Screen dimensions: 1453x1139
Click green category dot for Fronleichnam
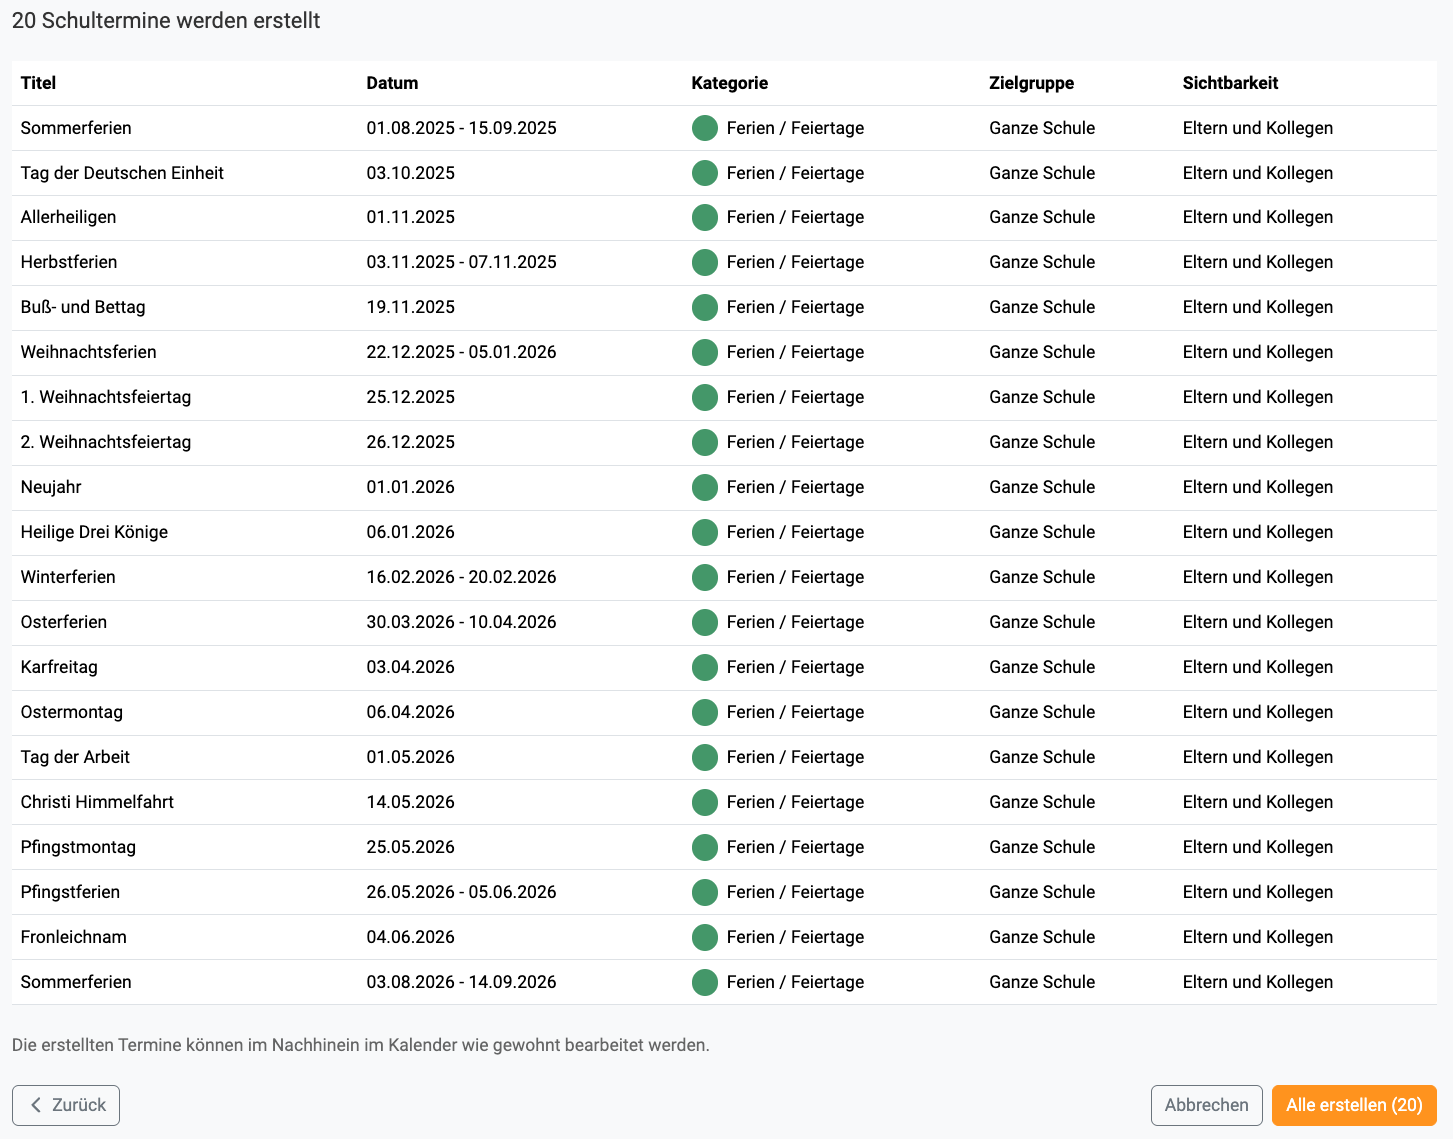click(x=704, y=938)
